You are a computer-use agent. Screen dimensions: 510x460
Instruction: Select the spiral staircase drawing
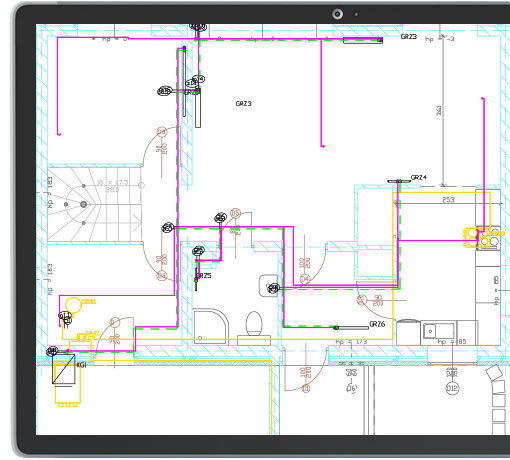tap(94, 204)
